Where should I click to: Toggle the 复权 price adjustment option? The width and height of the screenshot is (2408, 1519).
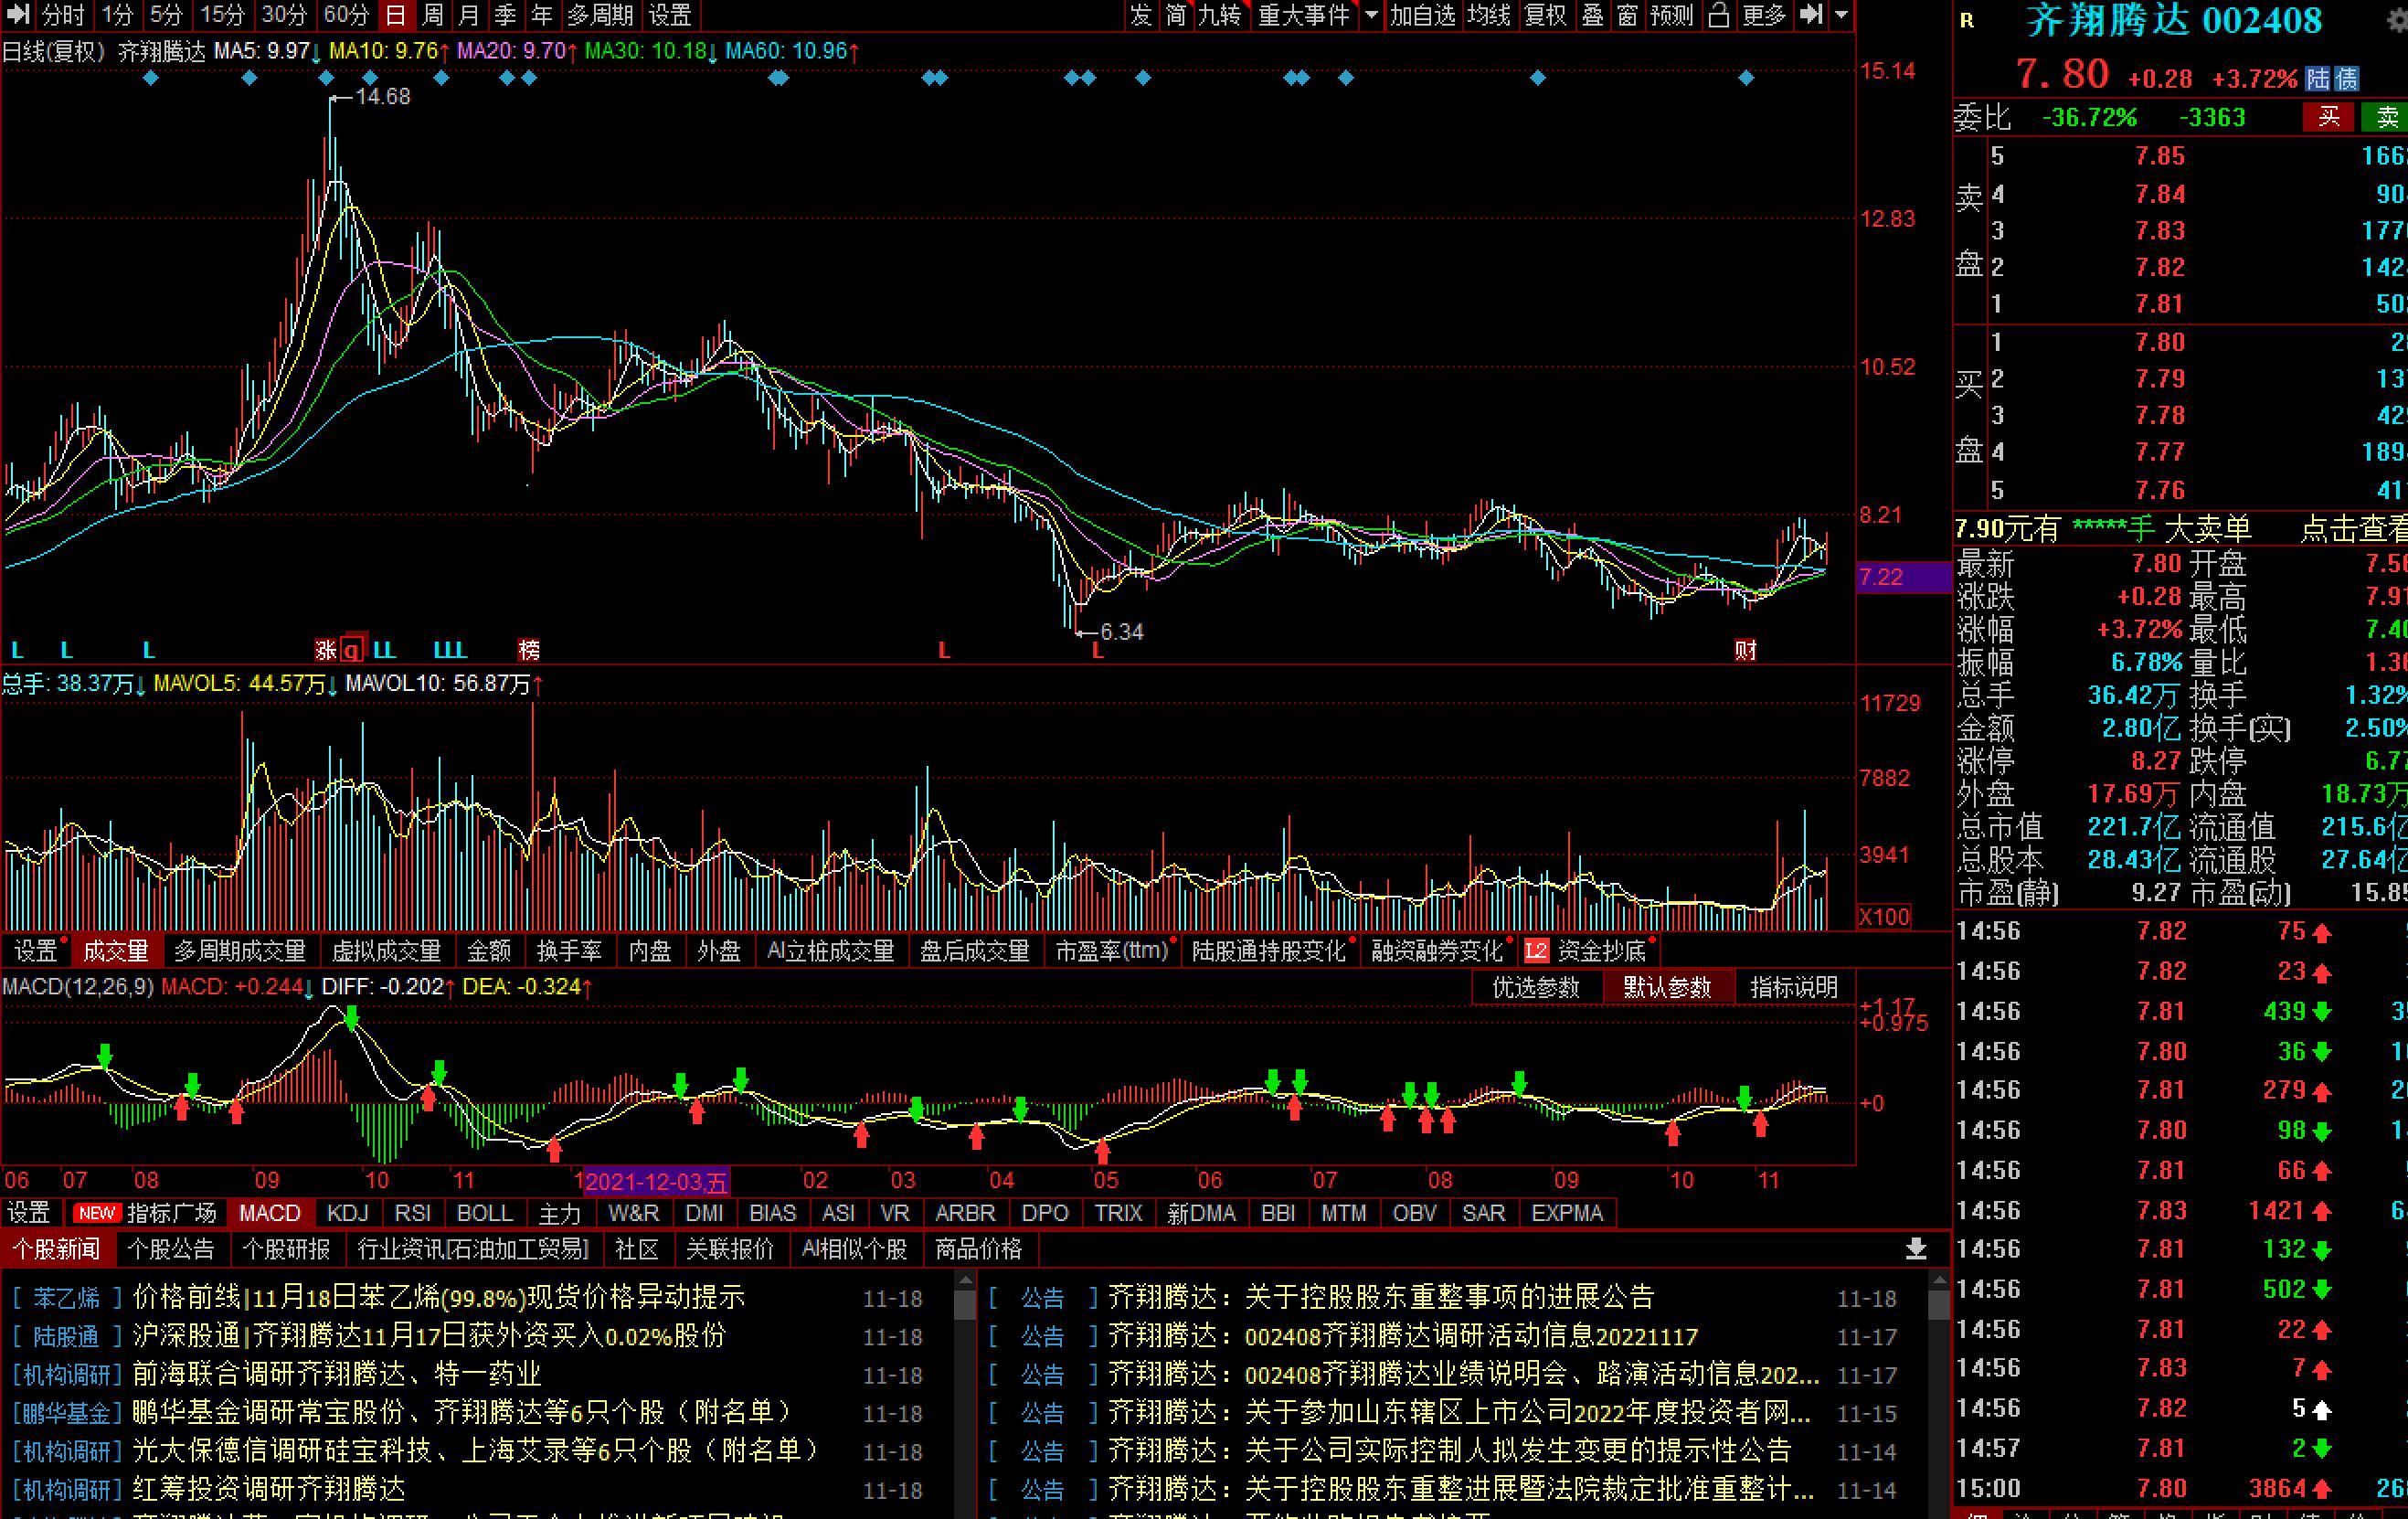point(1544,14)
